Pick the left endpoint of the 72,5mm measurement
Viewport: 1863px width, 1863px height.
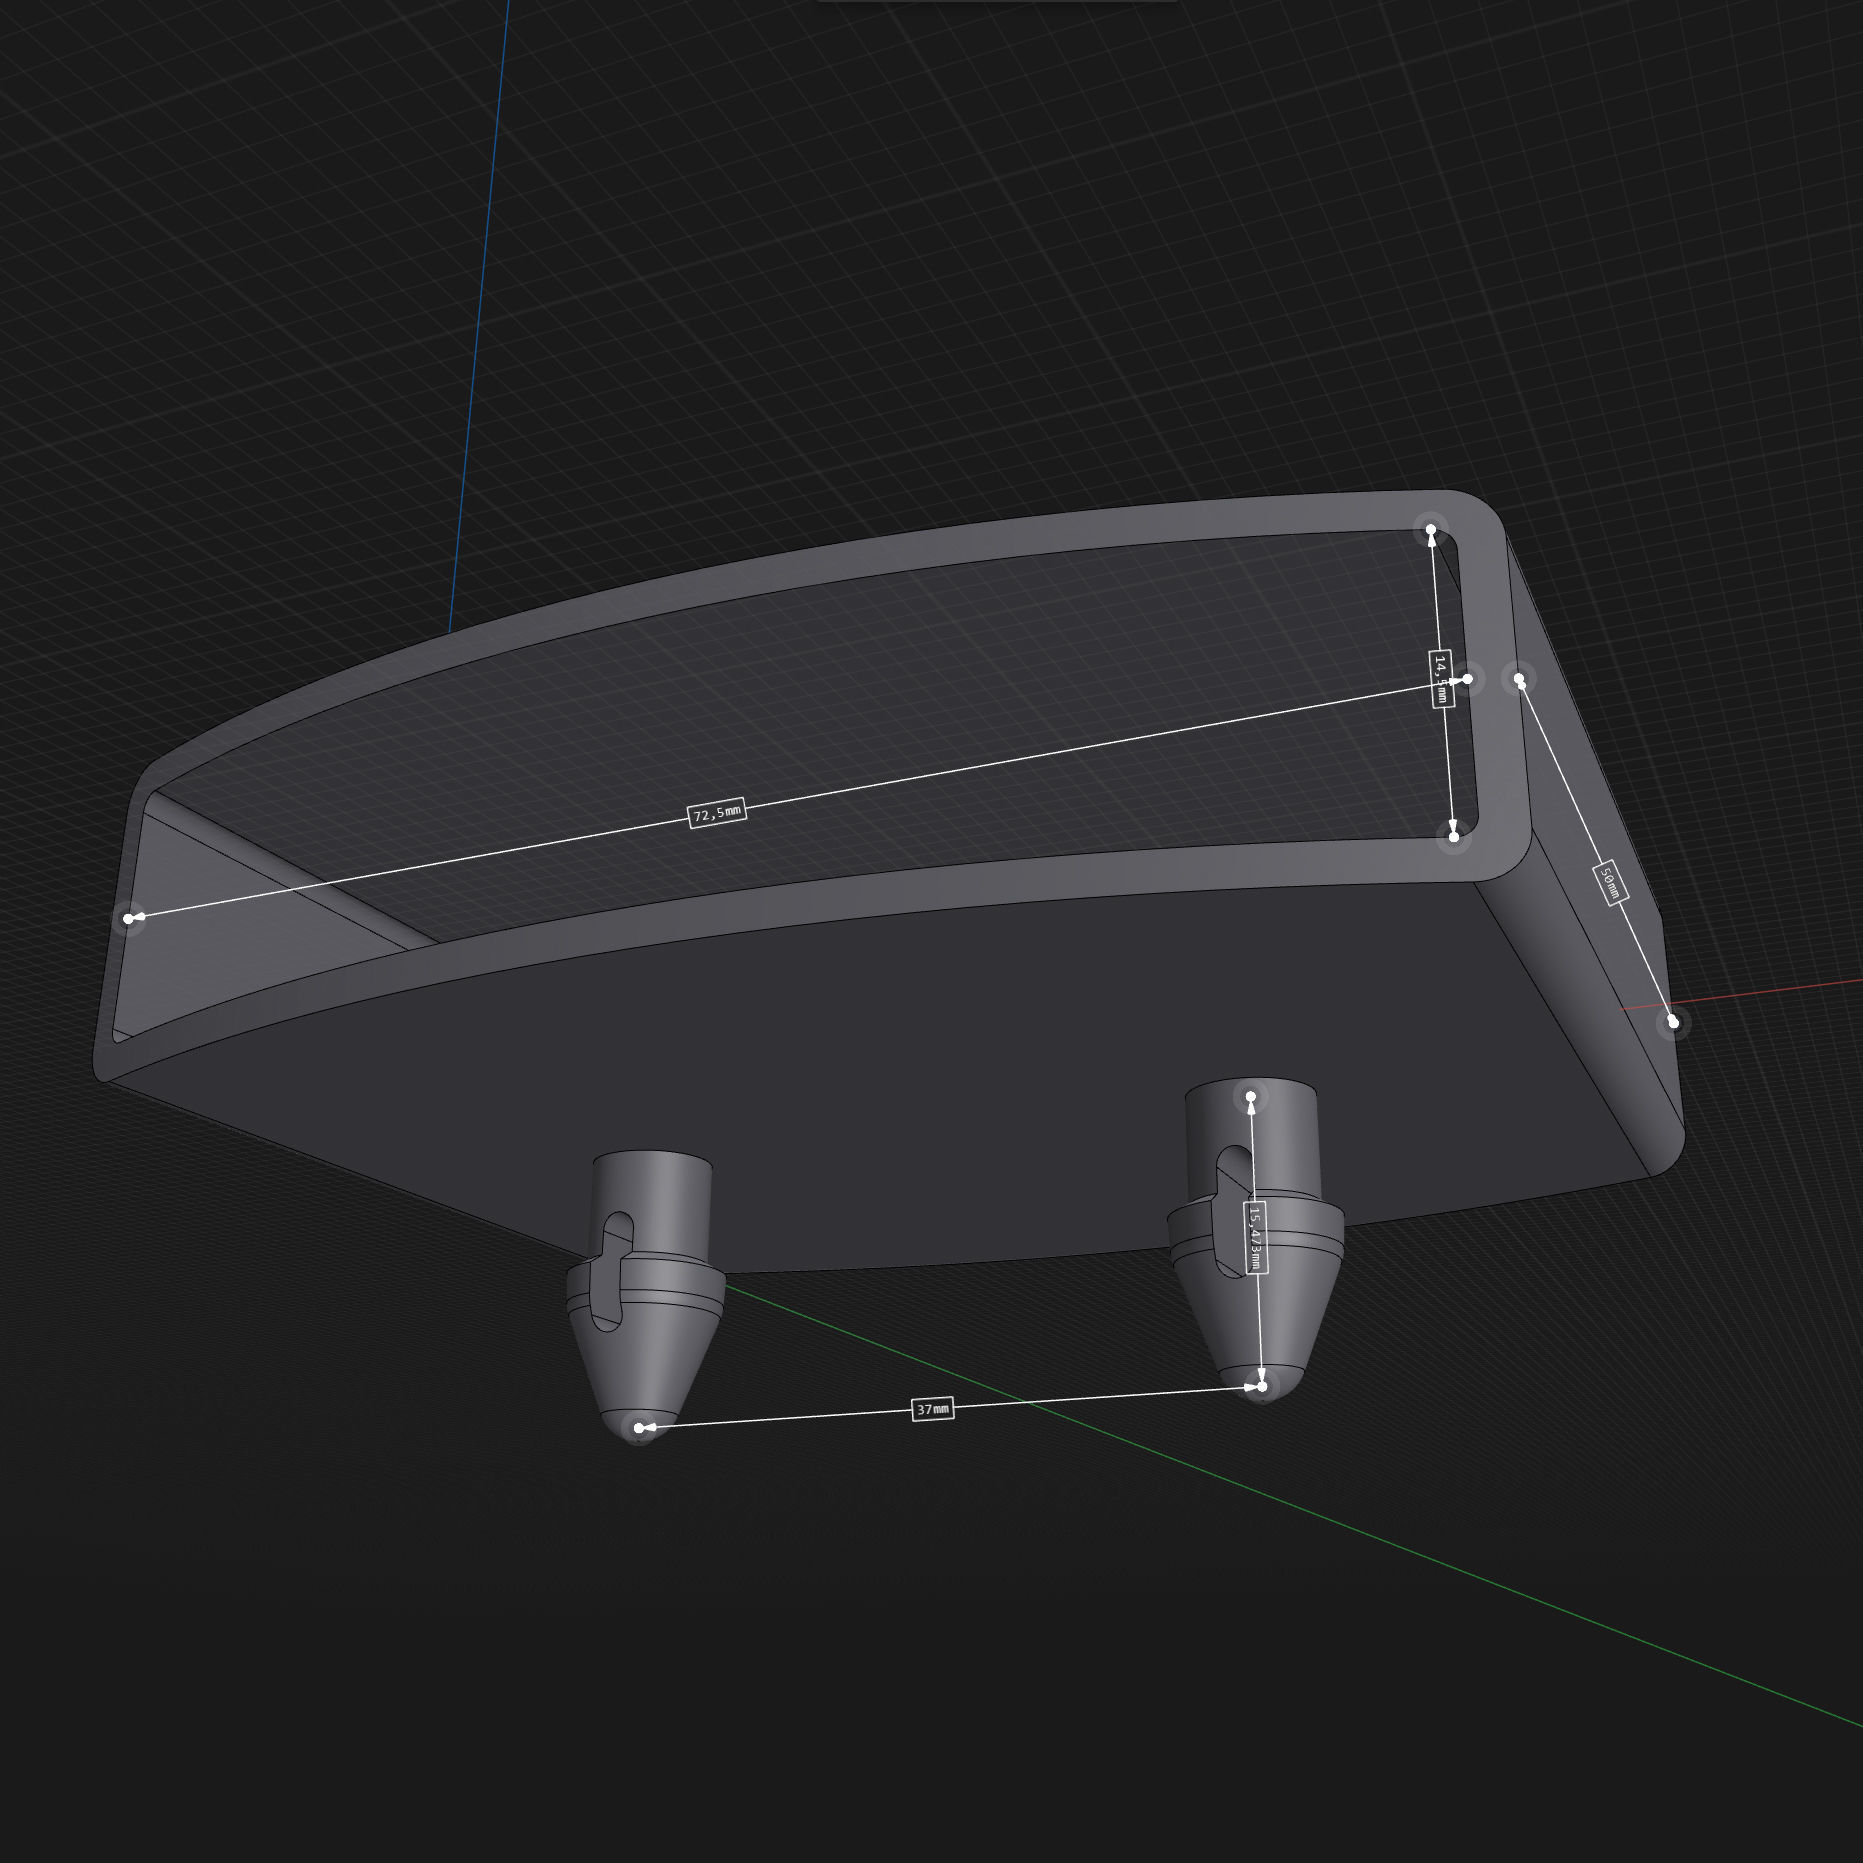pos(129,918)
